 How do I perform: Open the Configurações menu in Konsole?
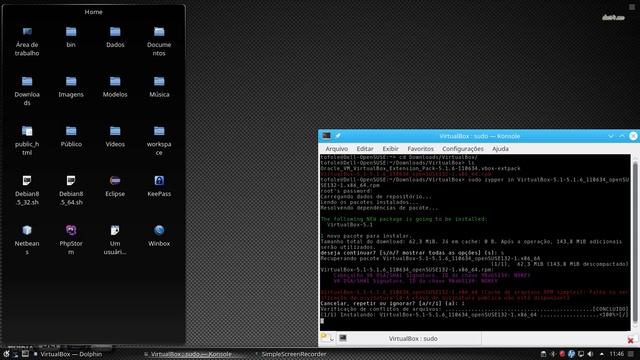463,149
